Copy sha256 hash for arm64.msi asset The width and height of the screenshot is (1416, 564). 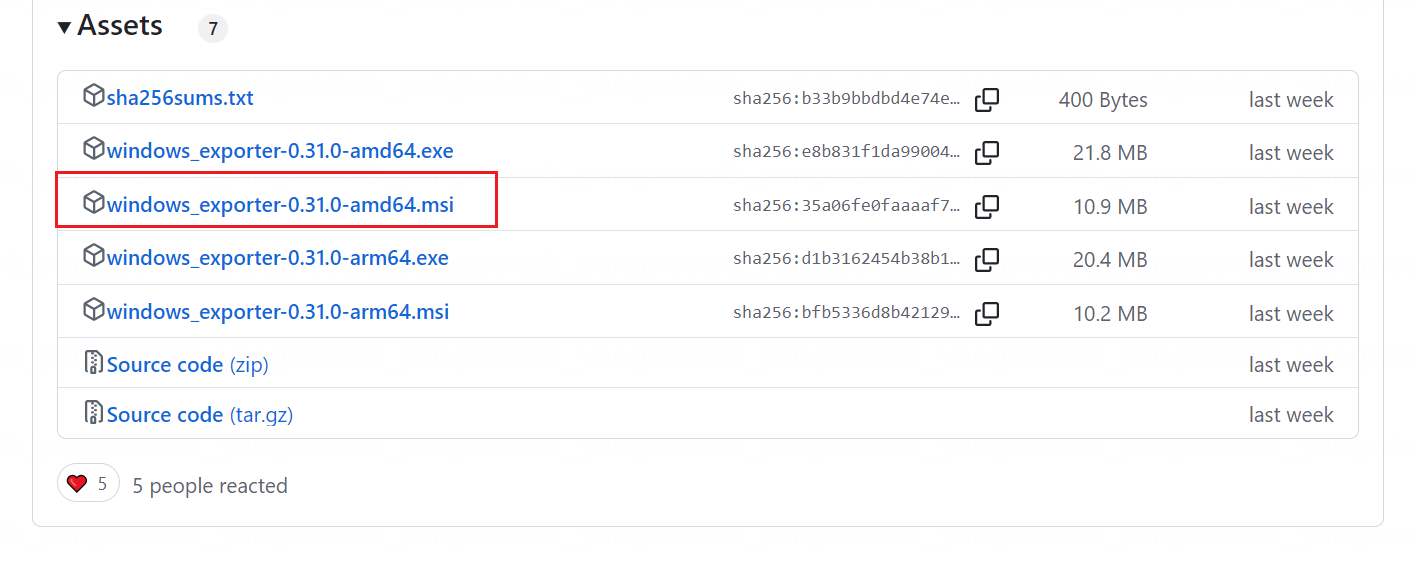[x=987, y=313]
